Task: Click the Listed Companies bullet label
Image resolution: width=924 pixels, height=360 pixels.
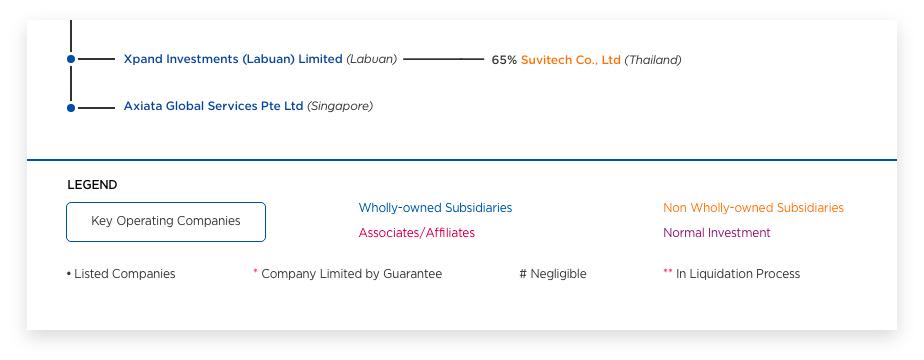Action: coord(121,274)
